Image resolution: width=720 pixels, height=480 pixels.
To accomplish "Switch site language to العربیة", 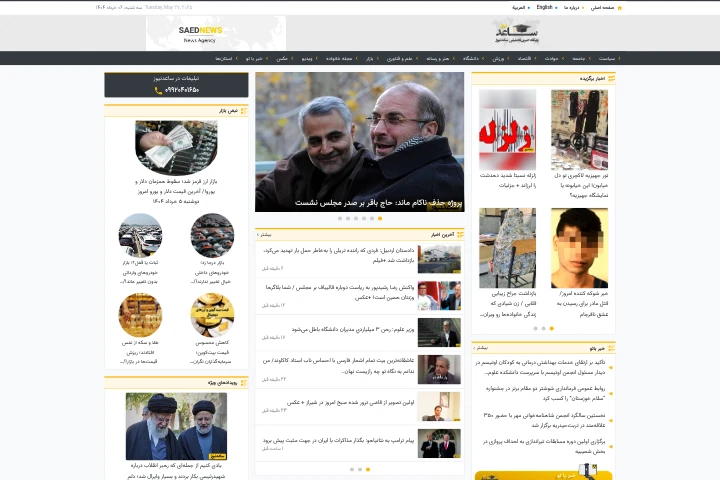I will click(518, 8).
